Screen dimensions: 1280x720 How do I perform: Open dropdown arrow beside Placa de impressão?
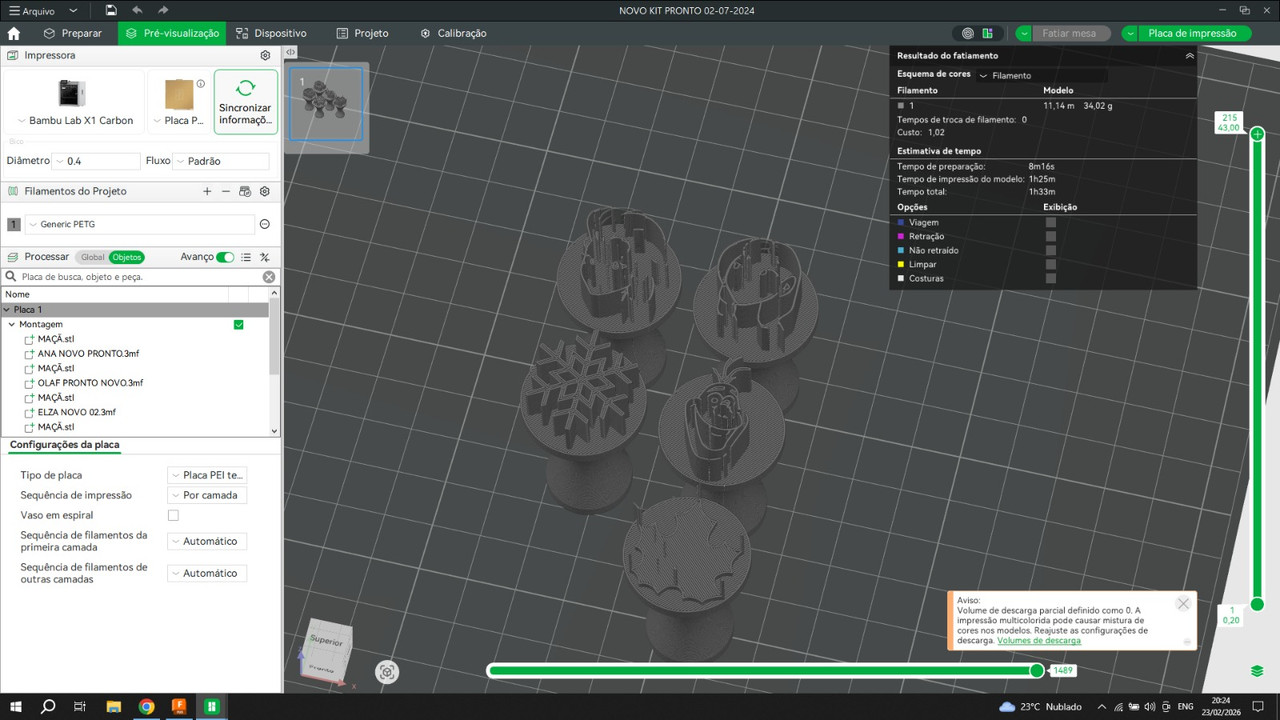[x=1130, y=33]
